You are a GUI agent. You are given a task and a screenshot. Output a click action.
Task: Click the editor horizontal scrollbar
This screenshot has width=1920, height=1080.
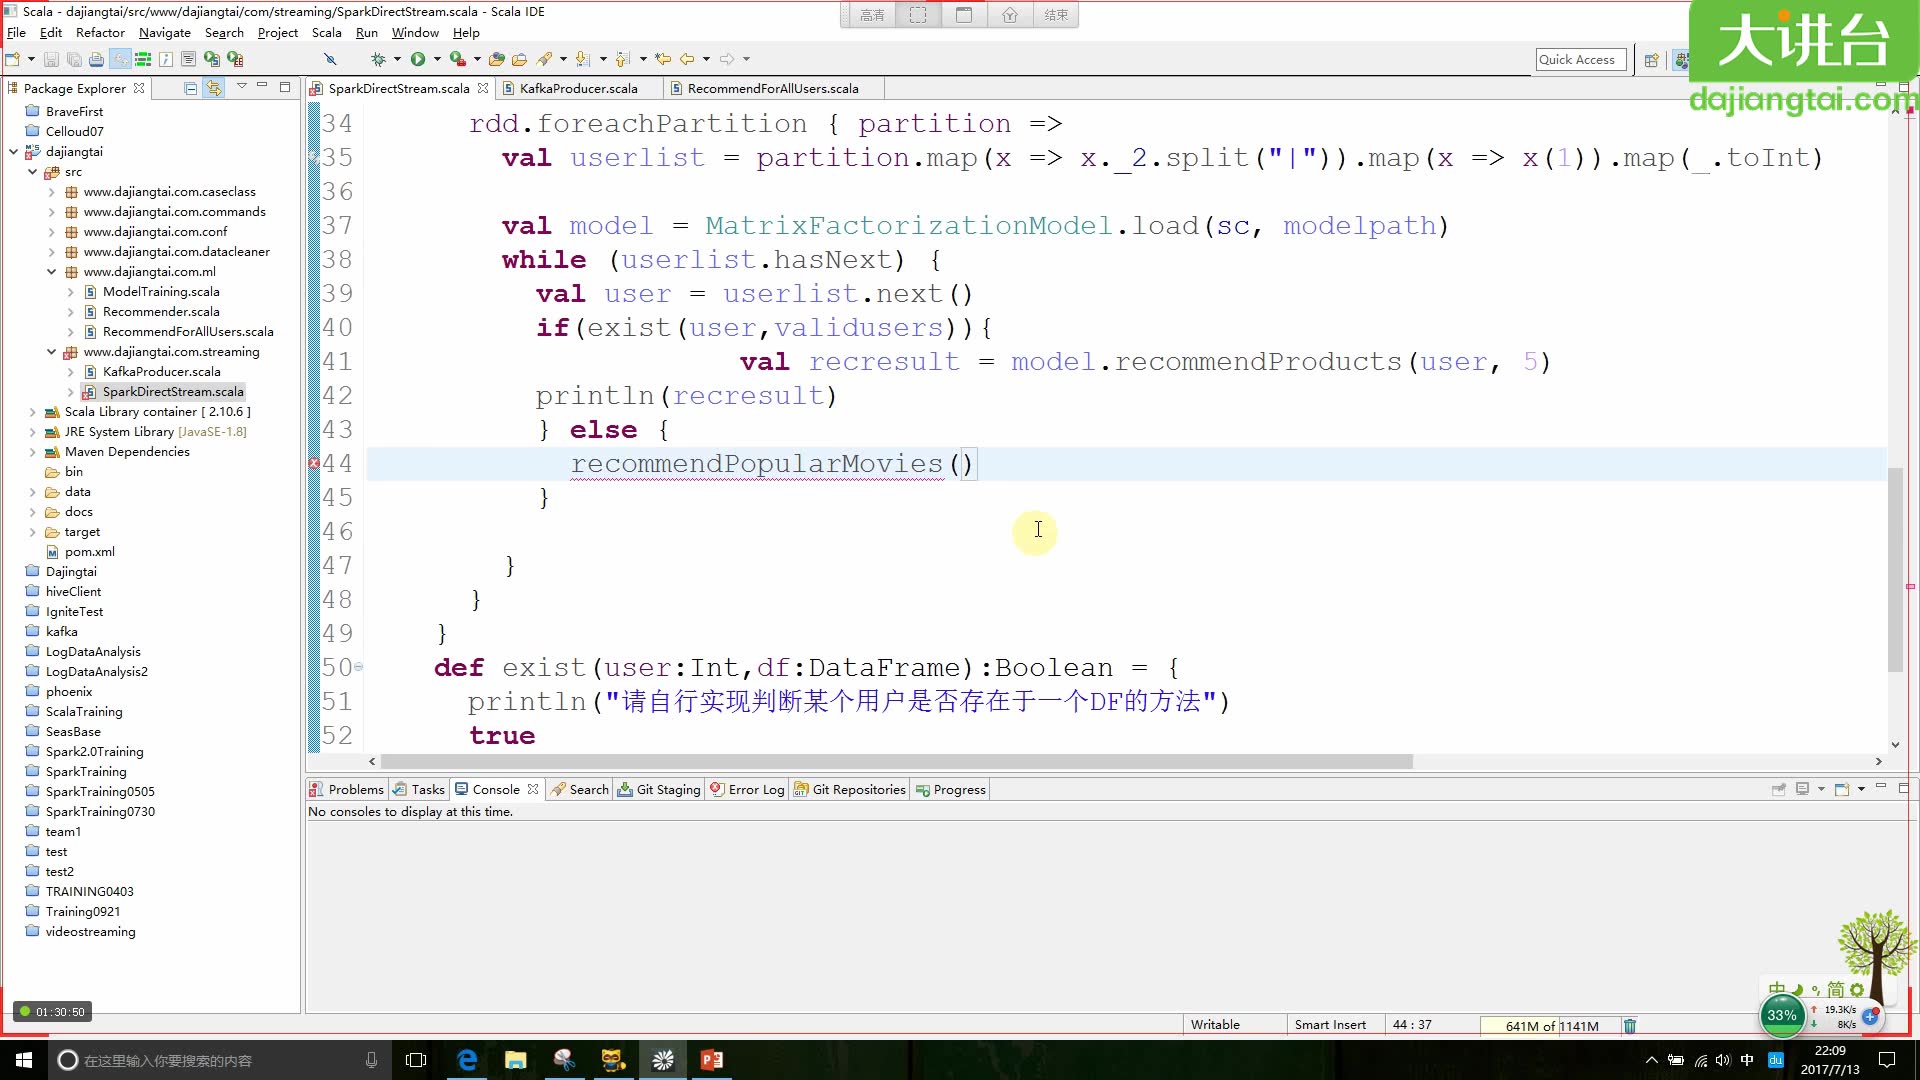[x=896, y=762]
